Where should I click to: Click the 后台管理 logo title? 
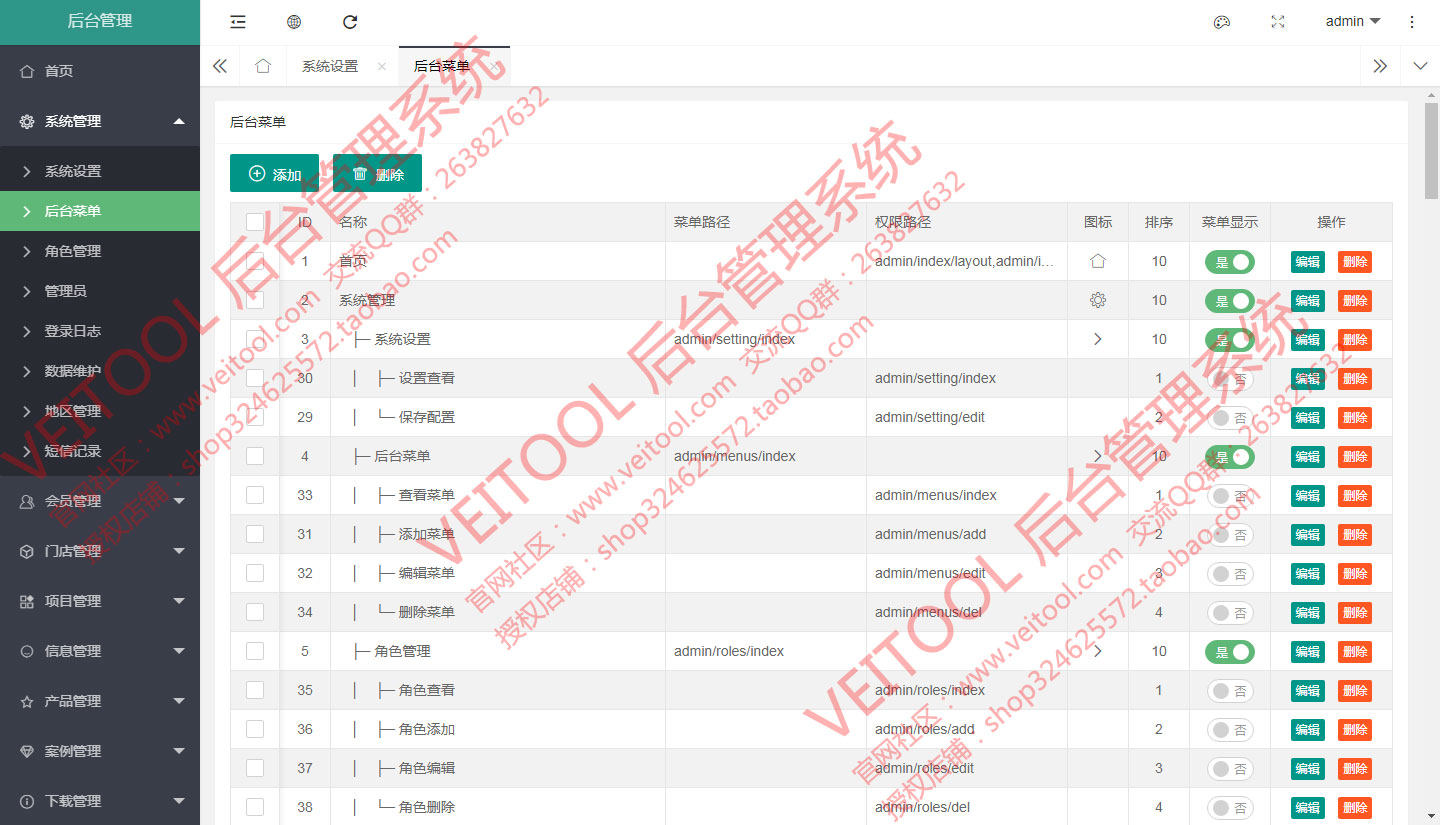(100, 21)
